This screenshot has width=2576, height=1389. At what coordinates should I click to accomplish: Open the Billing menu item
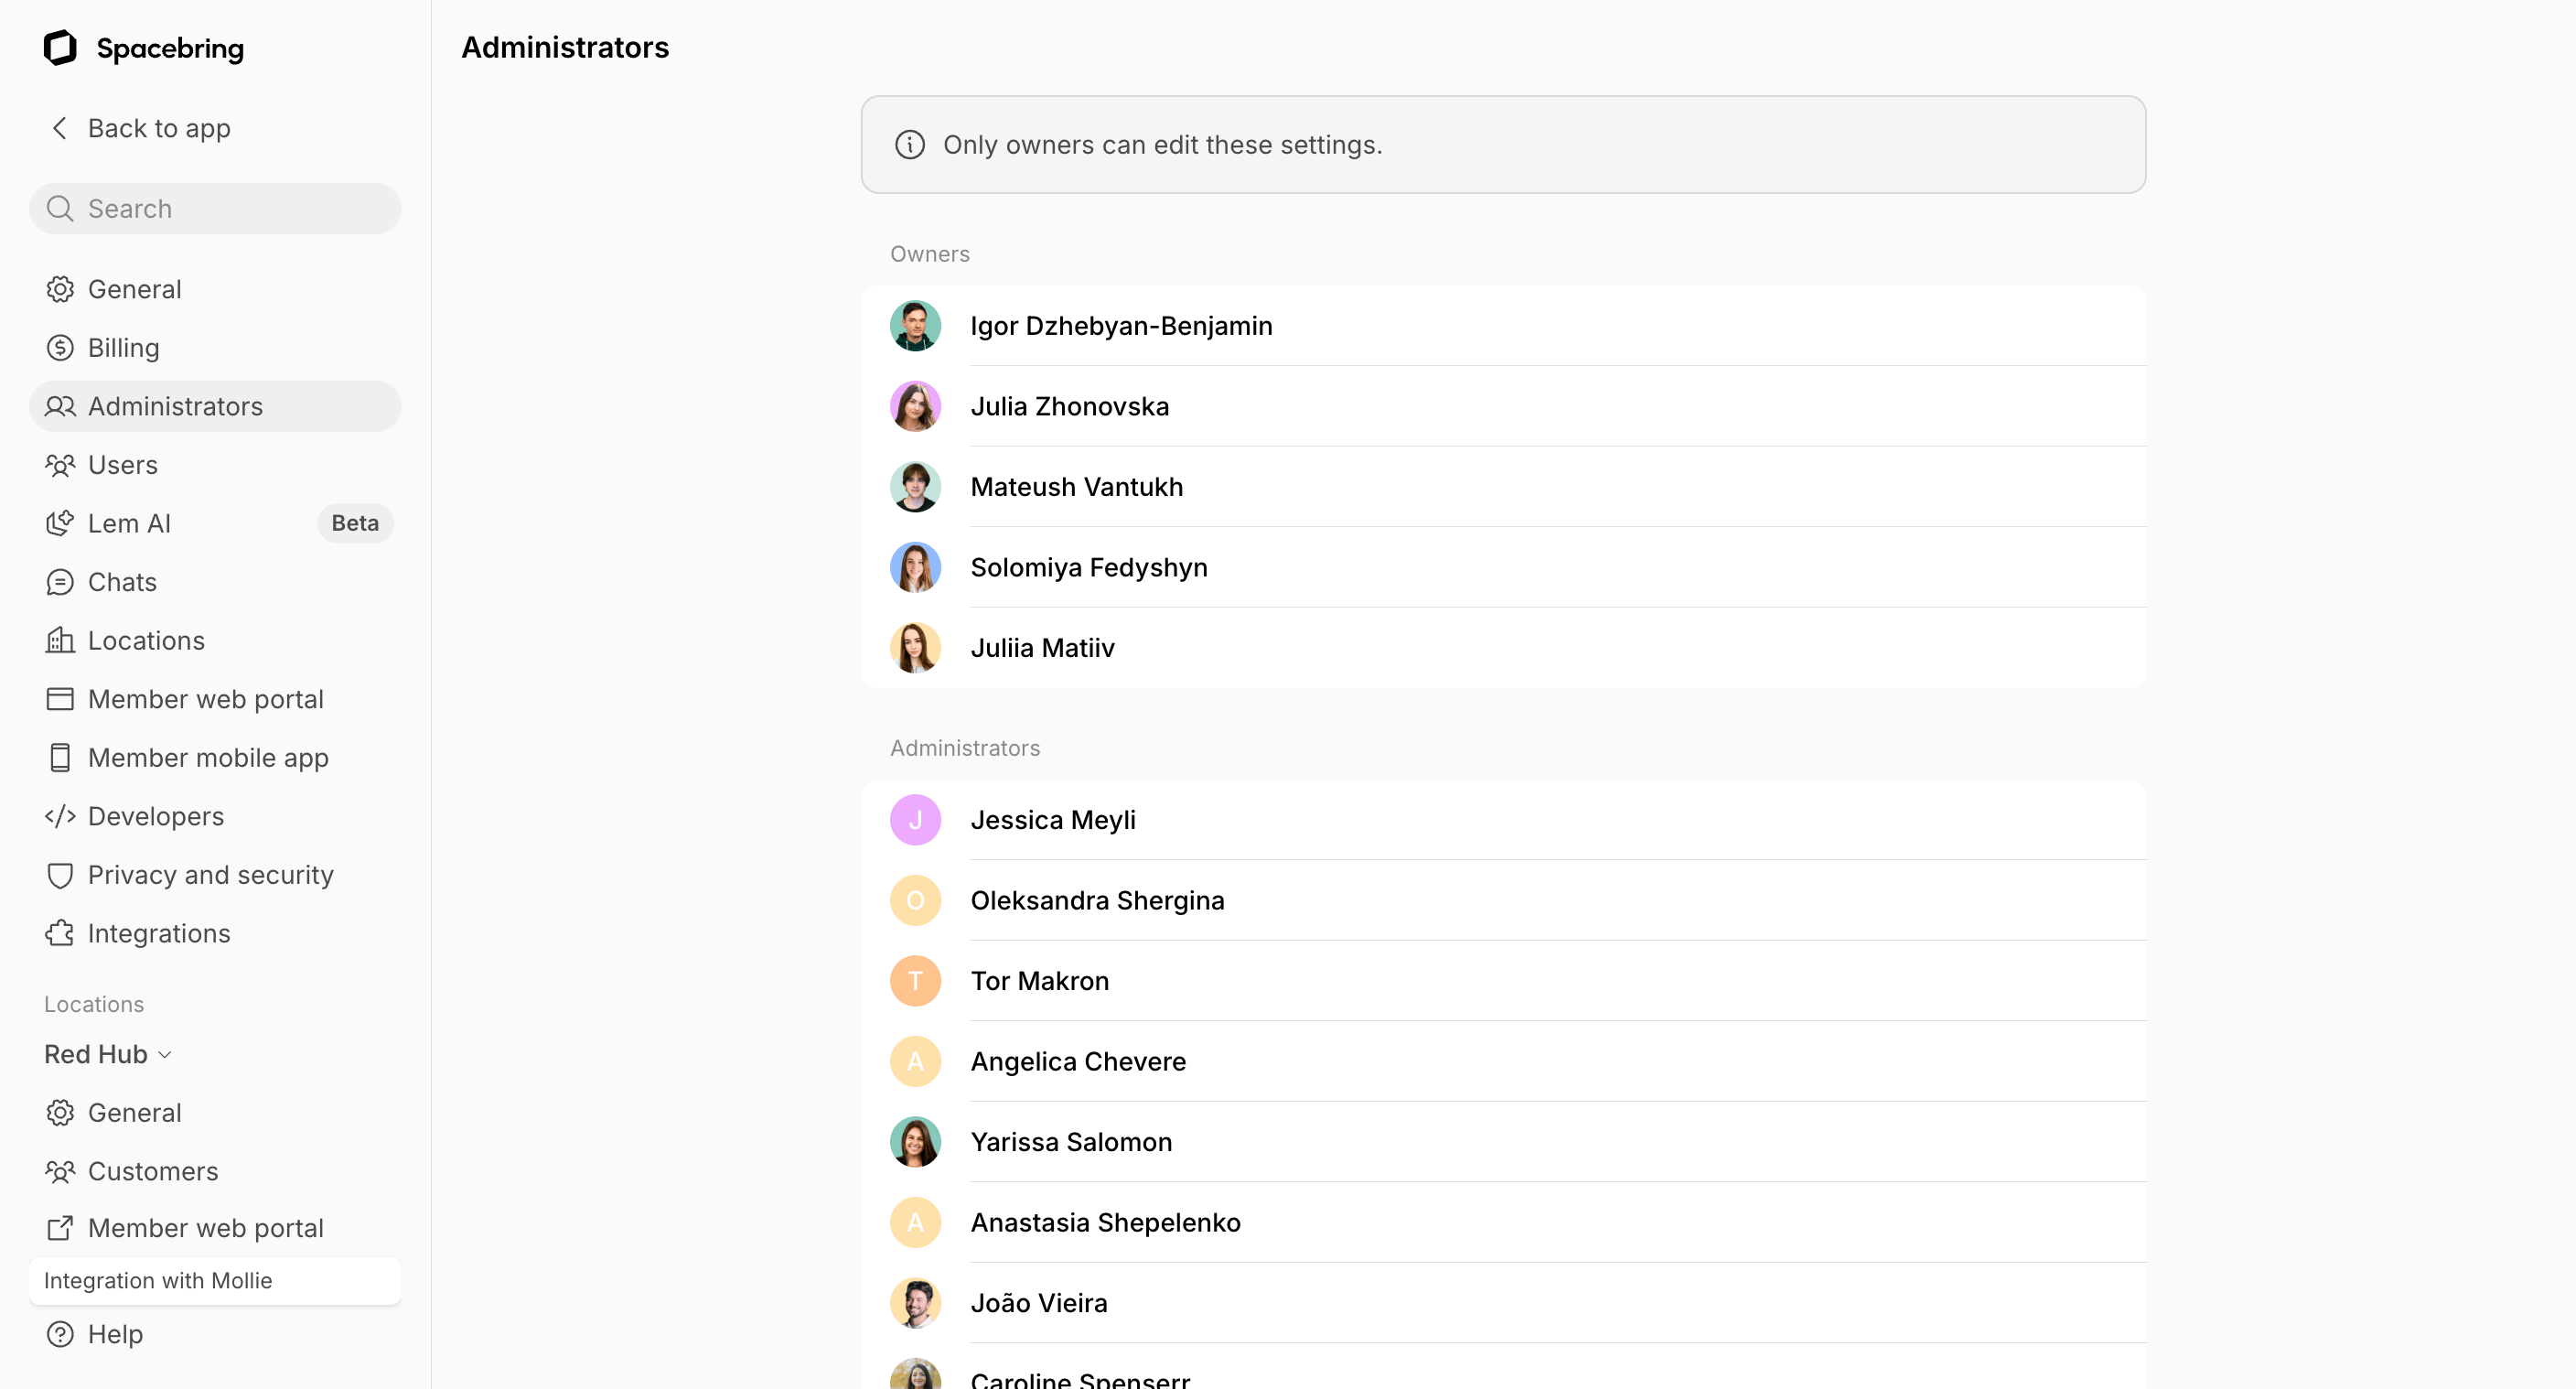(215, 348)
